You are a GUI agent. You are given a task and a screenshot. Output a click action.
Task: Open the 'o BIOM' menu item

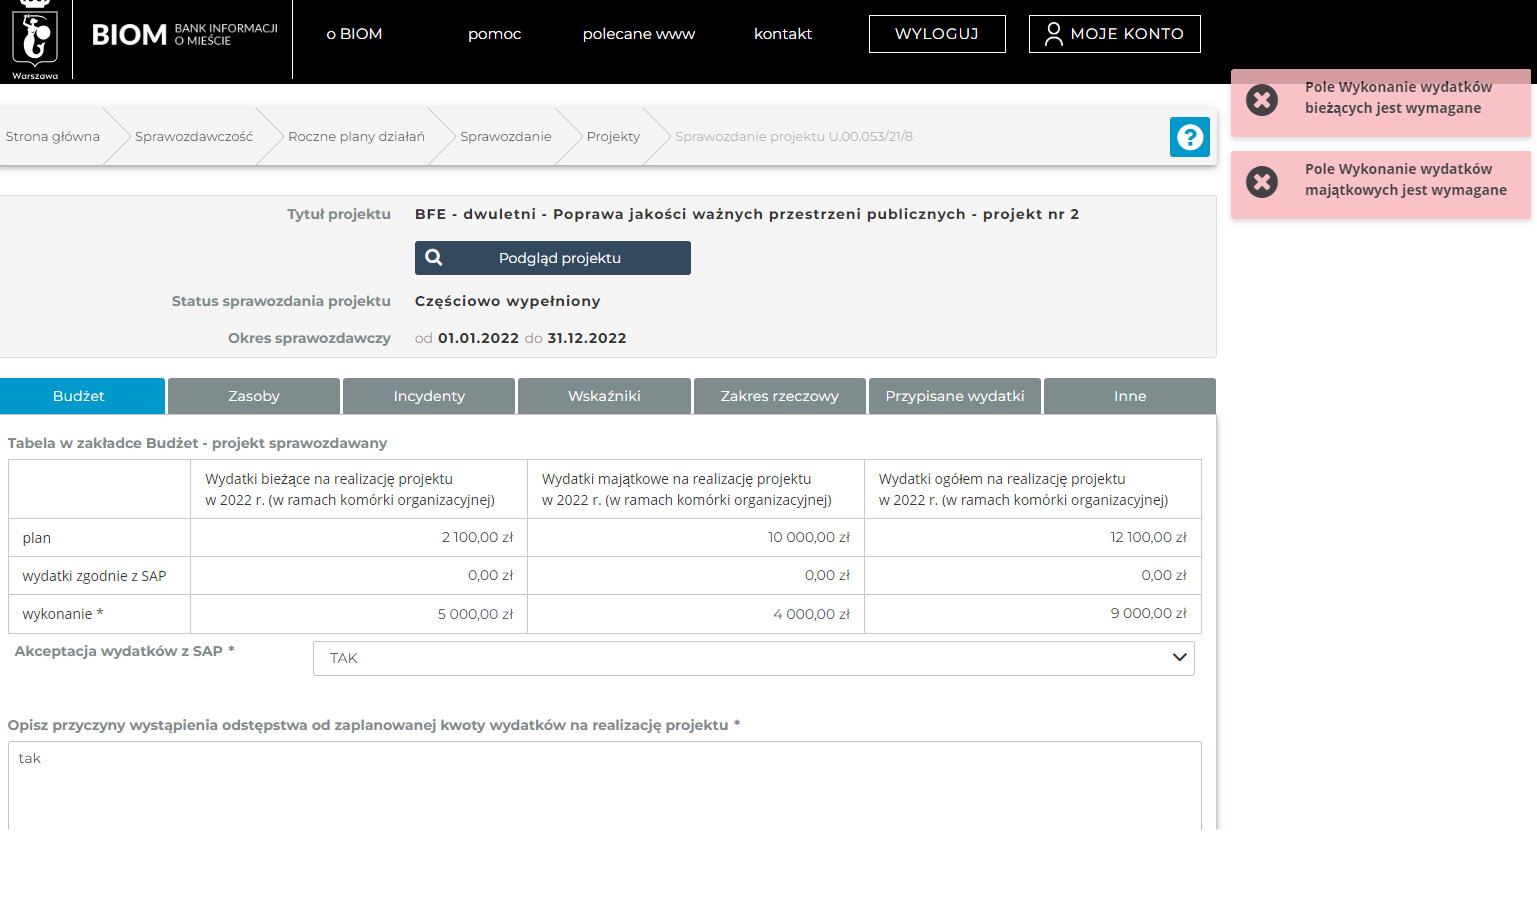[x=354, y=34]
